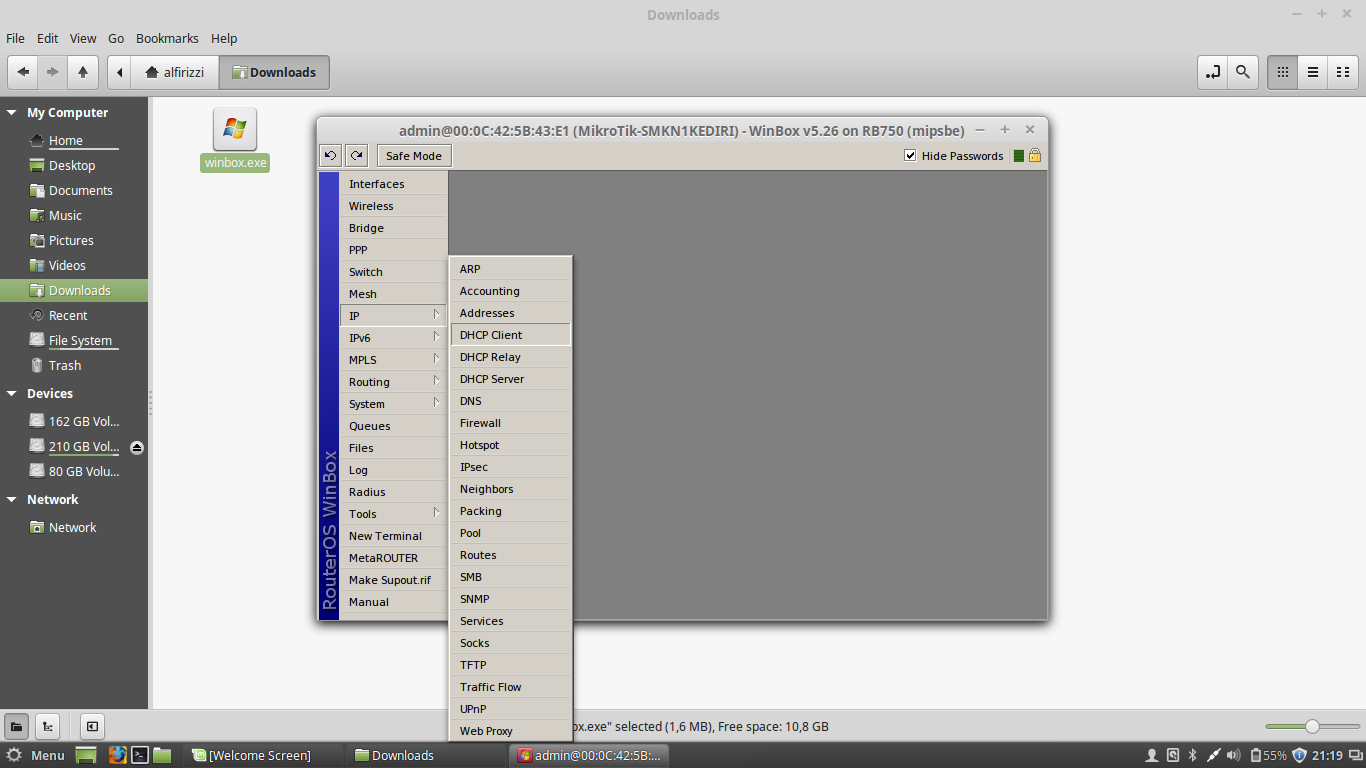Image resolution: width=1366 pixels, height=768 pixels.
Task: Switch to icon view in Nemo
Action: (x=1283, y=72)
